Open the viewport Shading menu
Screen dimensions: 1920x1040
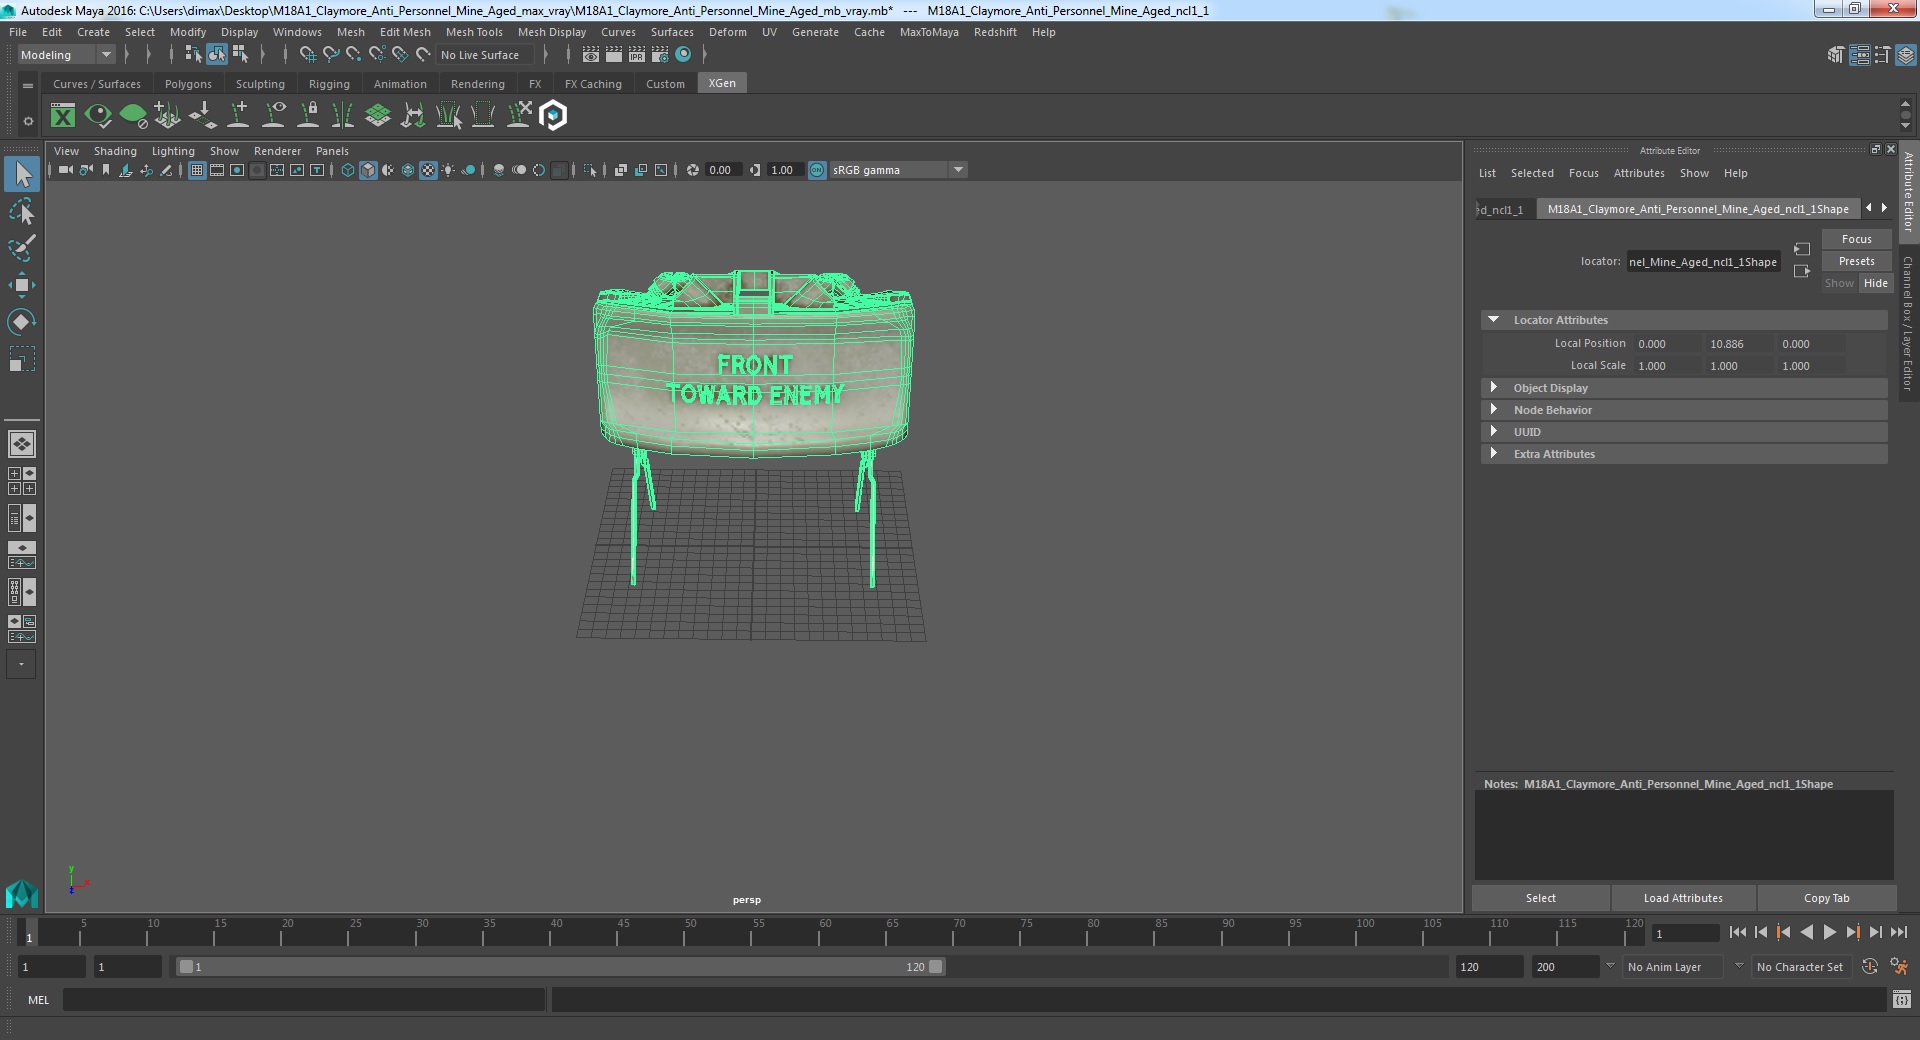click(115, 151)
